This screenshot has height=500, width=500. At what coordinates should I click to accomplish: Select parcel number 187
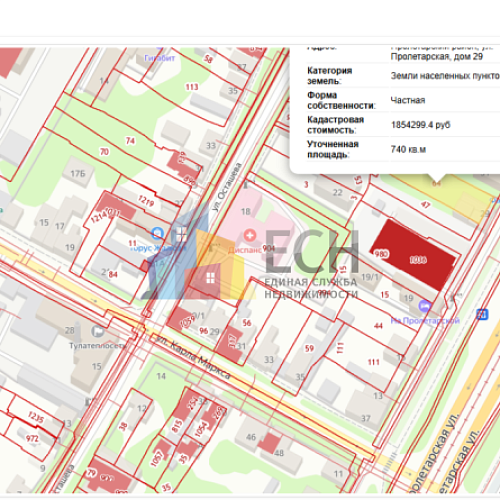232,341
